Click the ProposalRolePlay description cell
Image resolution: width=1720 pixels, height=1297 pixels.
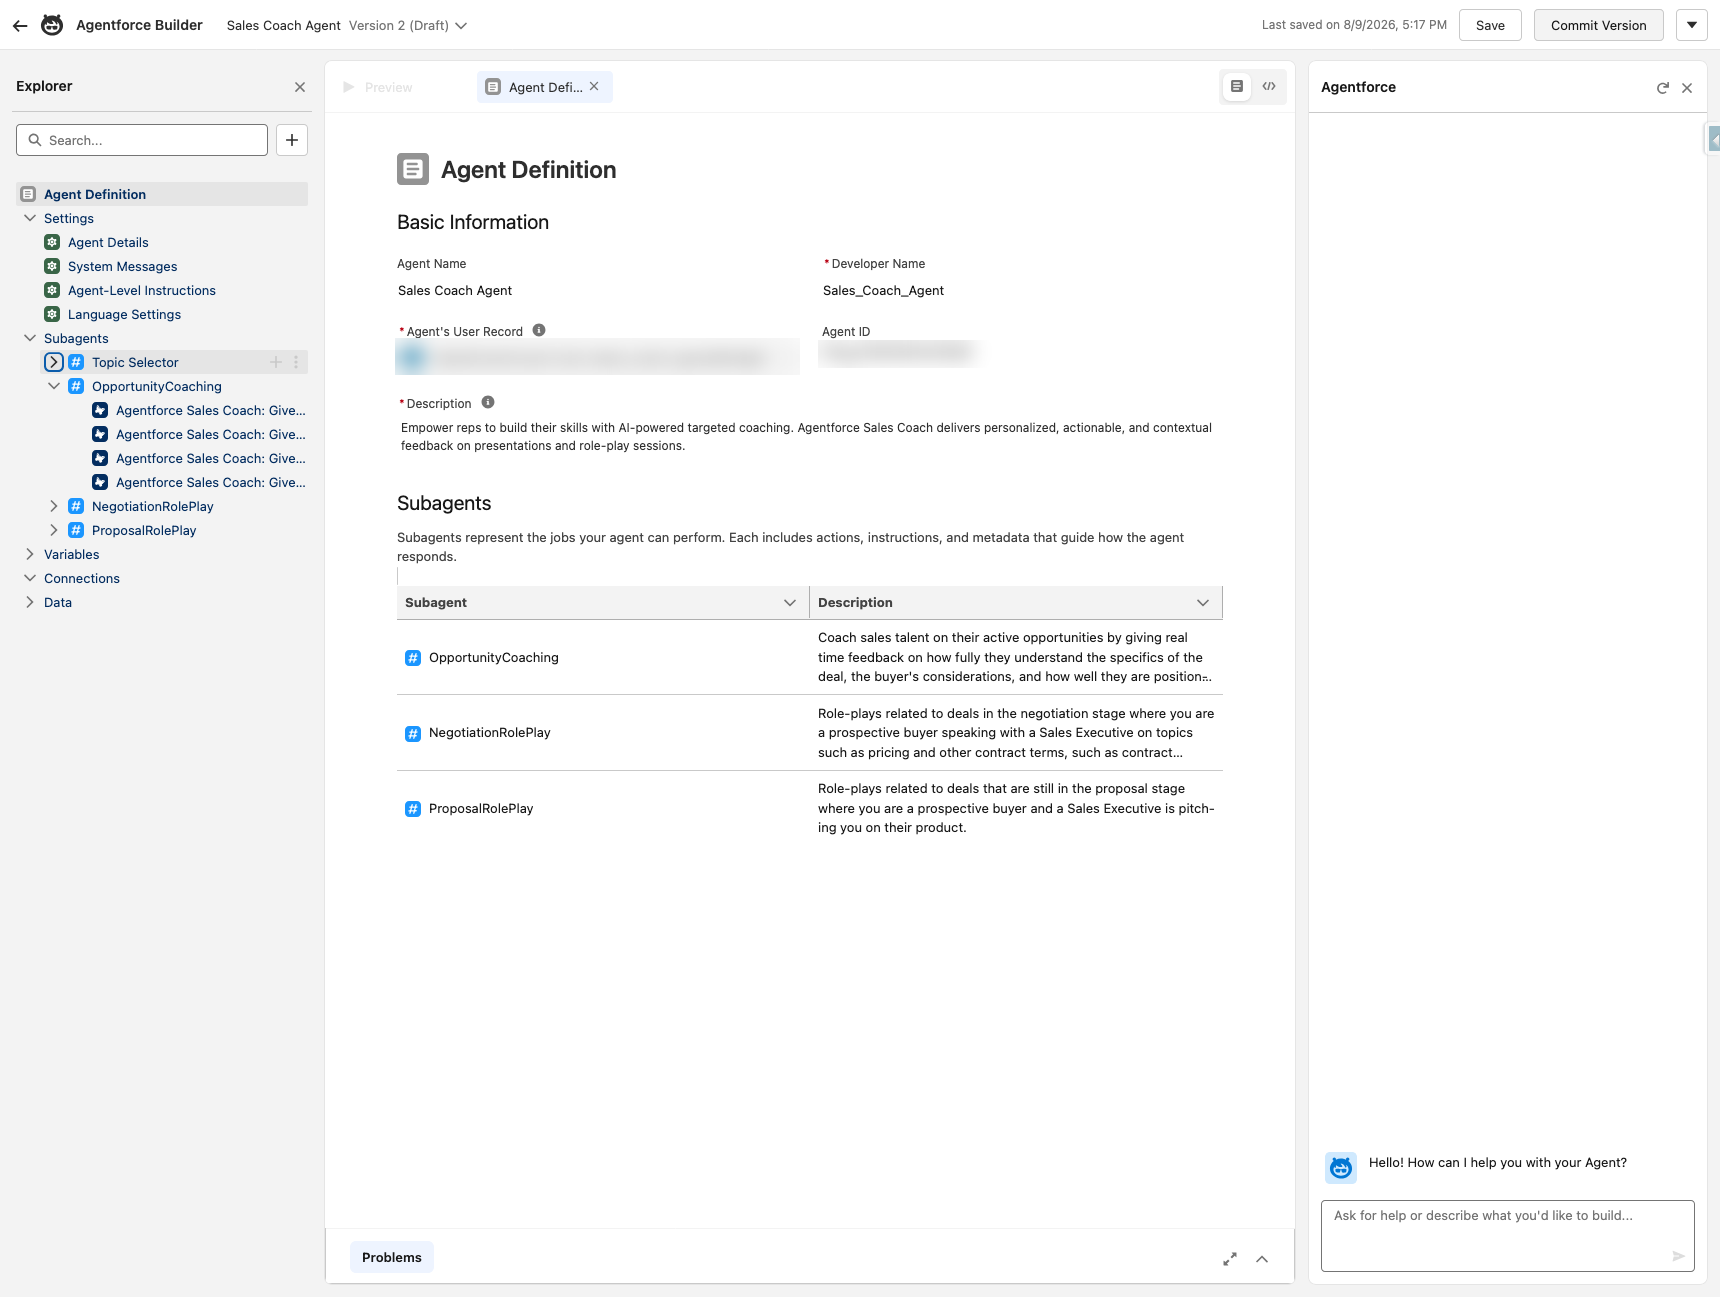point(1016,808)
